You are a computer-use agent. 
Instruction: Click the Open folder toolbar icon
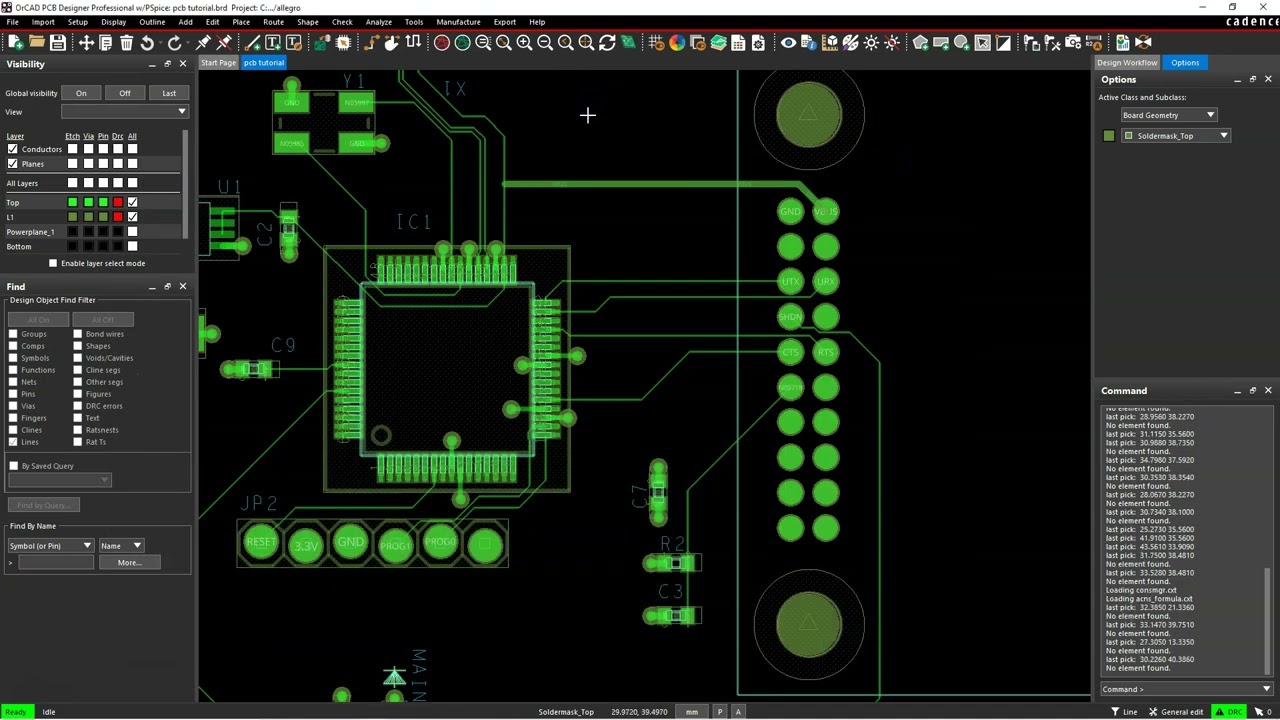37,43
